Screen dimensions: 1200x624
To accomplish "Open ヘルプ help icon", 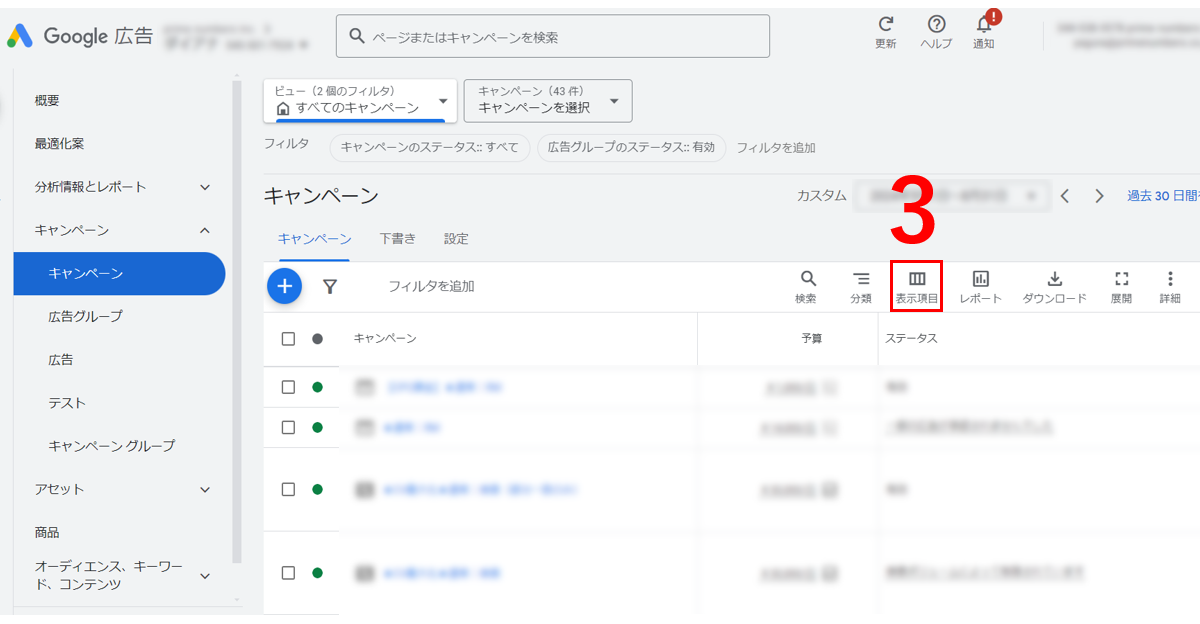I will (936, 32).
